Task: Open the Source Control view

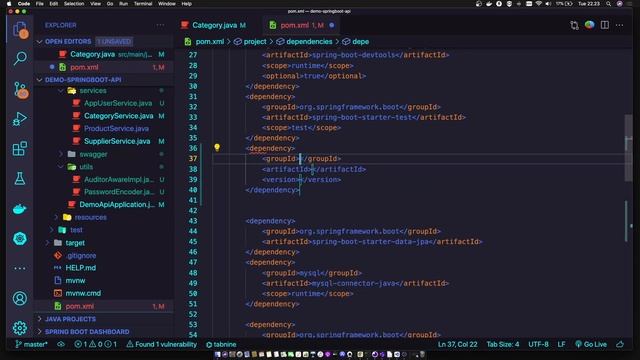Action: click(x=20, y=90)
